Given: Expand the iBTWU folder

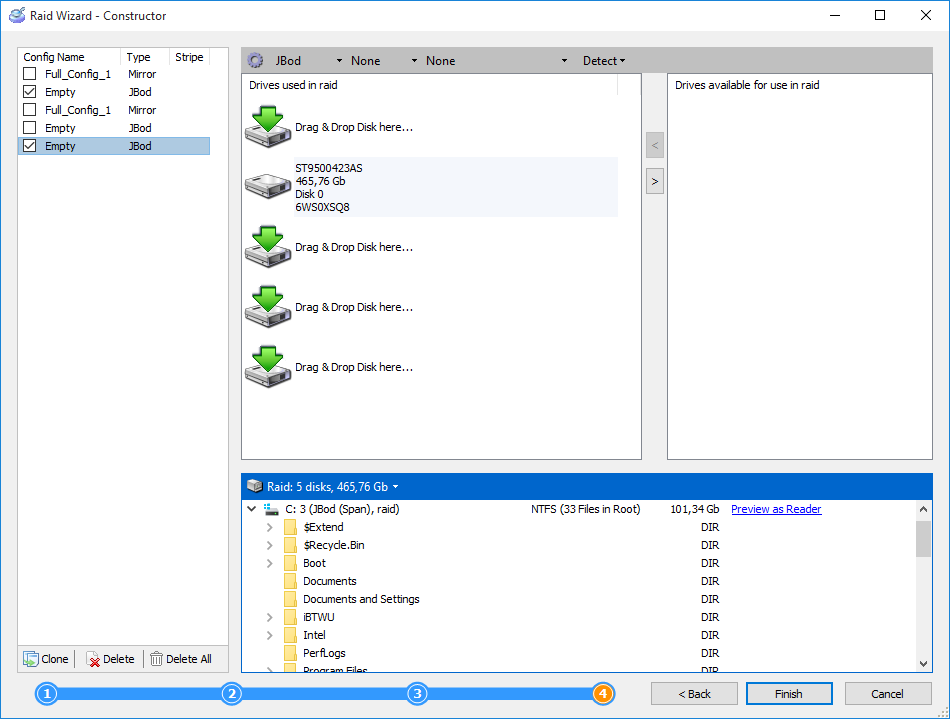Looking at the screenshot, I should pyautogui.click(x=270, y=617).
